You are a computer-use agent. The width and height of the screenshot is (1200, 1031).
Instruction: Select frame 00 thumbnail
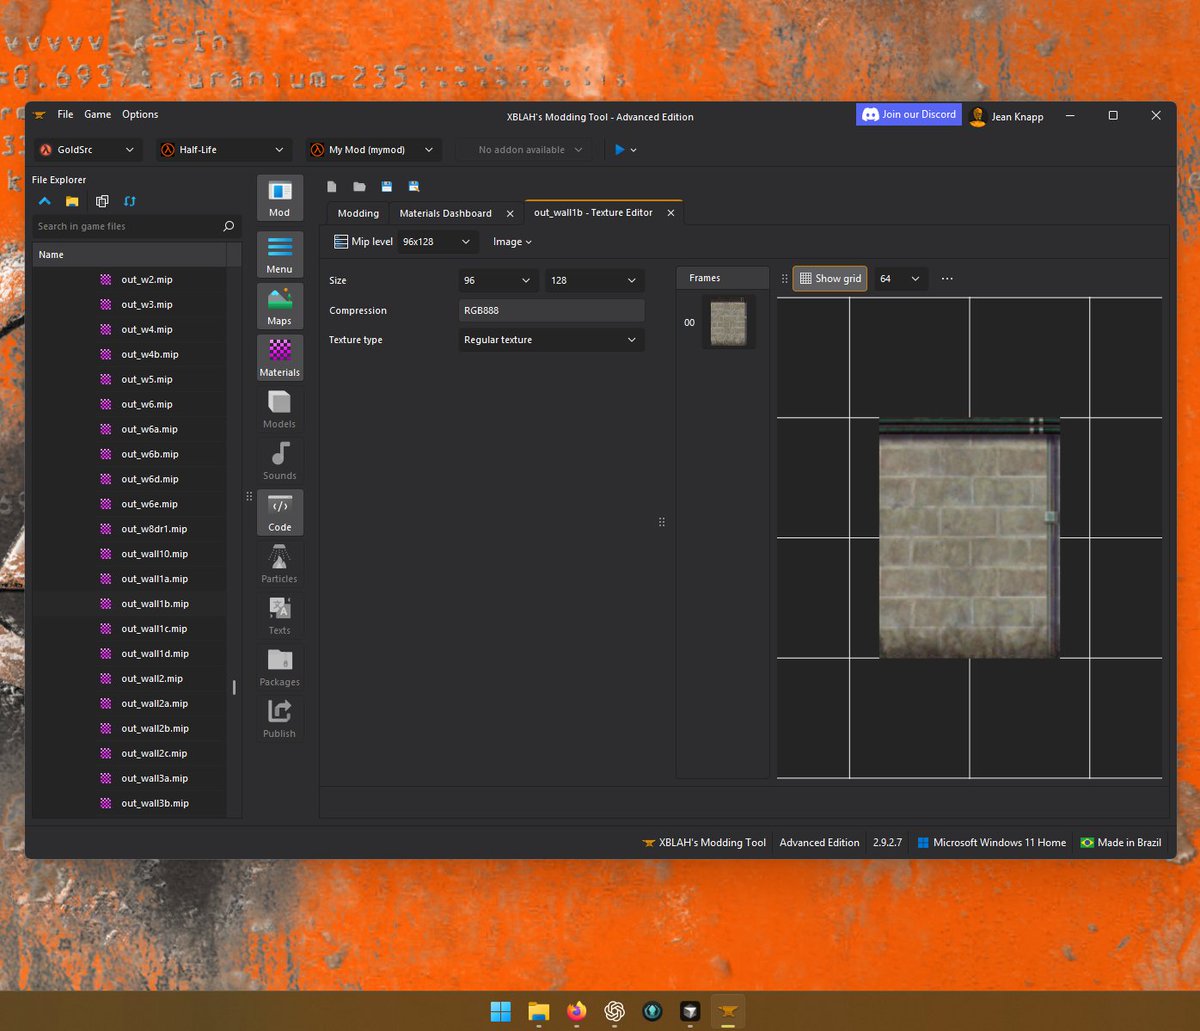(x=728, y=323)
